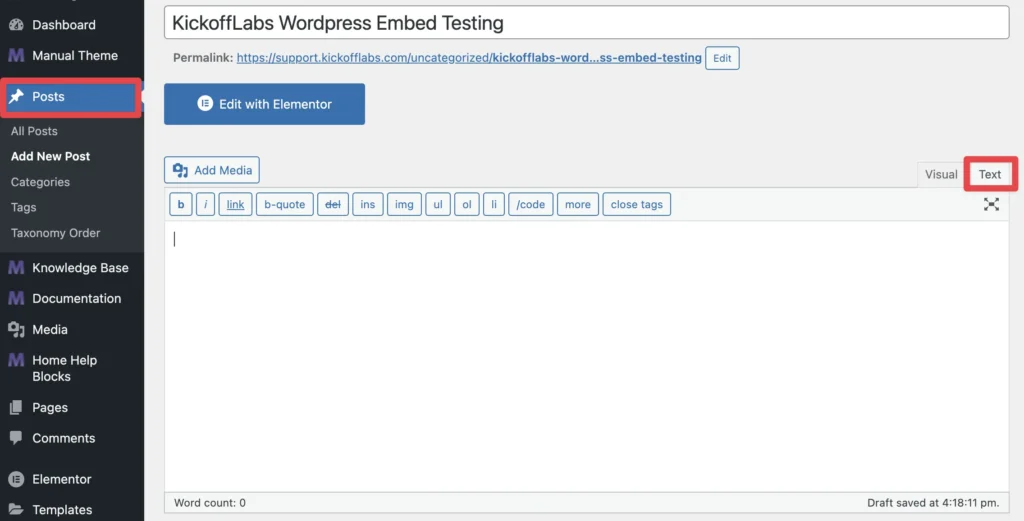
Task: Click the Media library icon in sidebar
Action: pos(16,330)
